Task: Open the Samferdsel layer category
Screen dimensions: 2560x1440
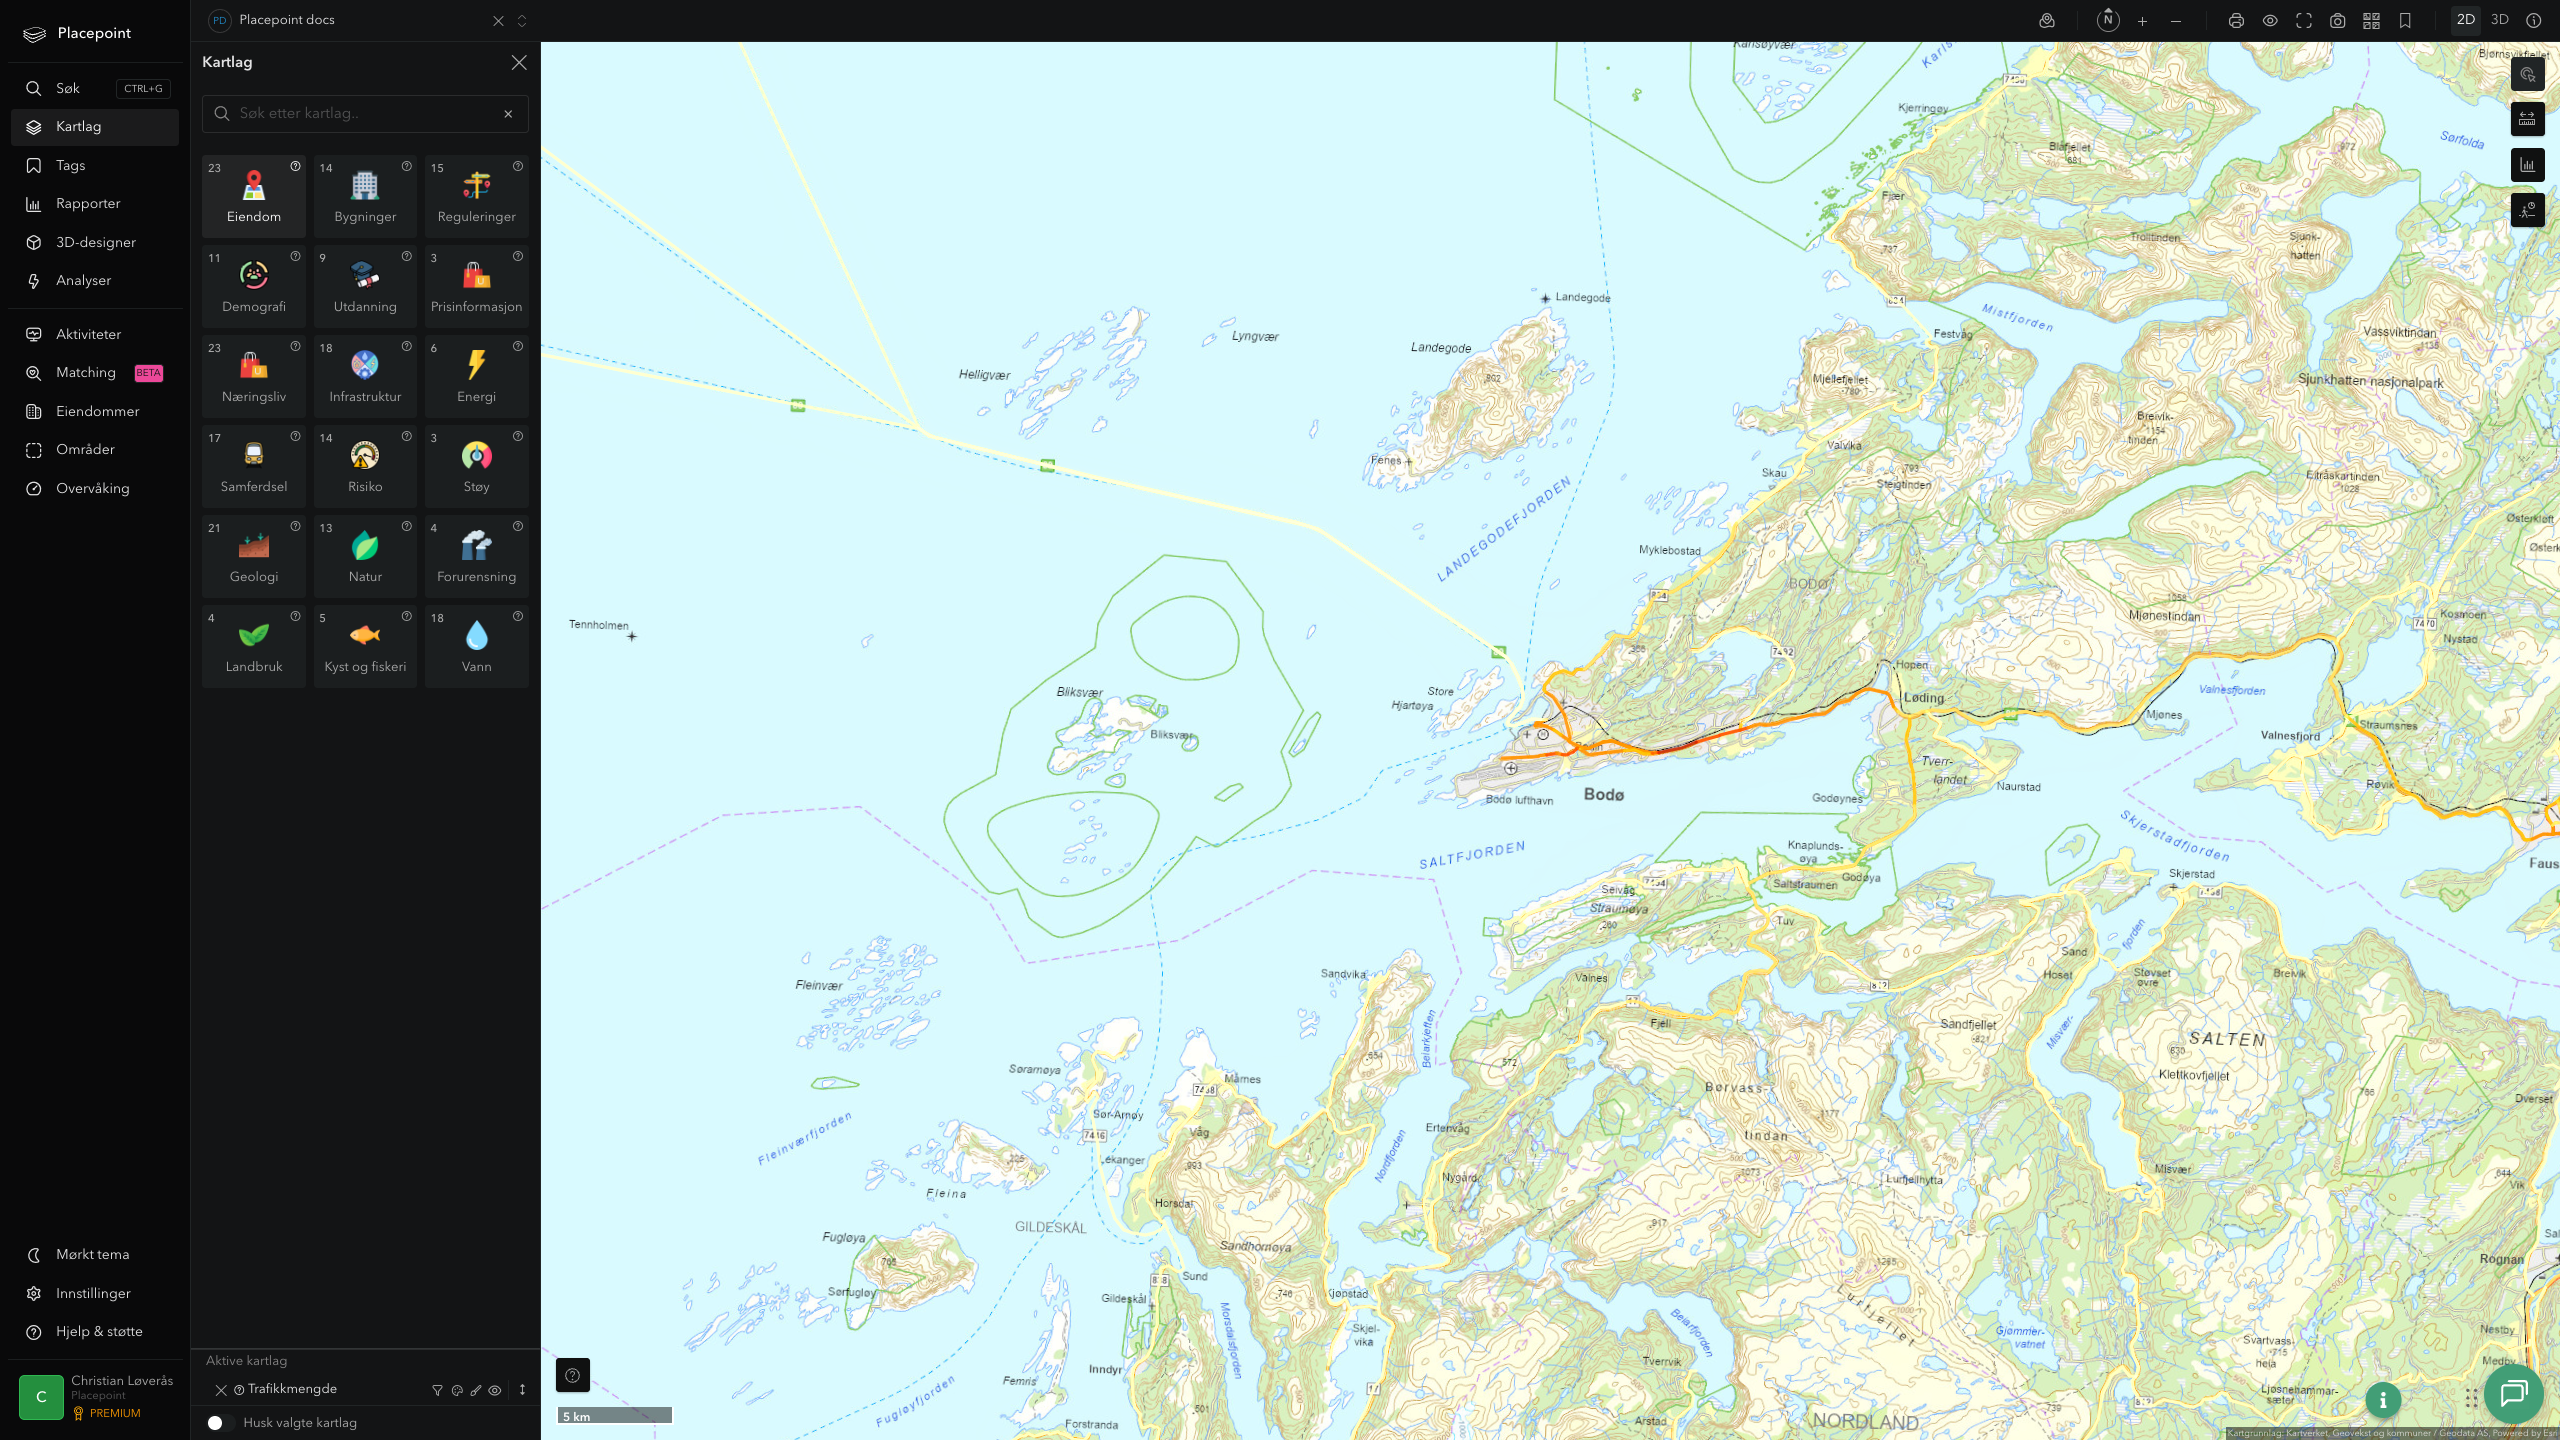Action: click(x=254, y=466)
